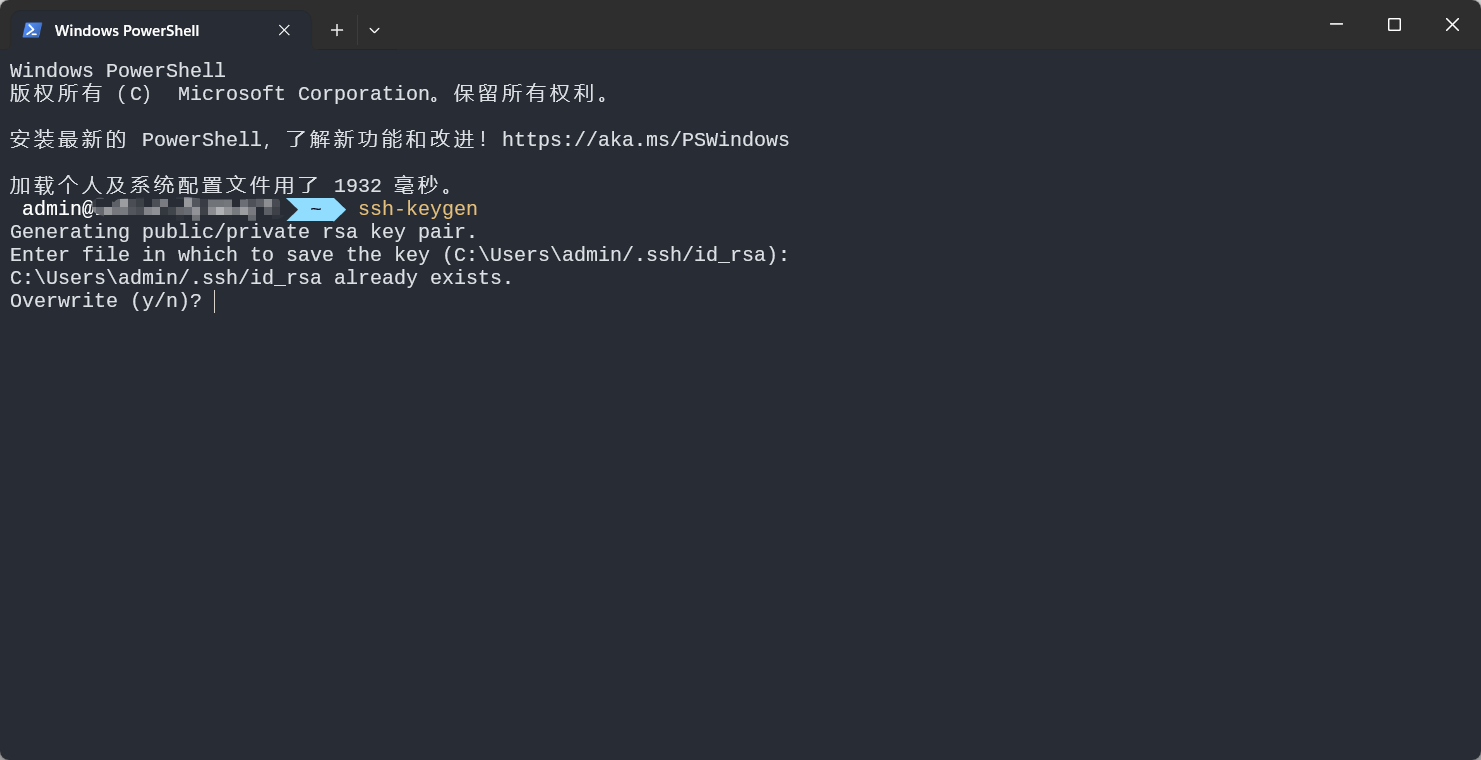Click the empty title bar area
Screen dimensions: 1481x760
click(800, 24)
